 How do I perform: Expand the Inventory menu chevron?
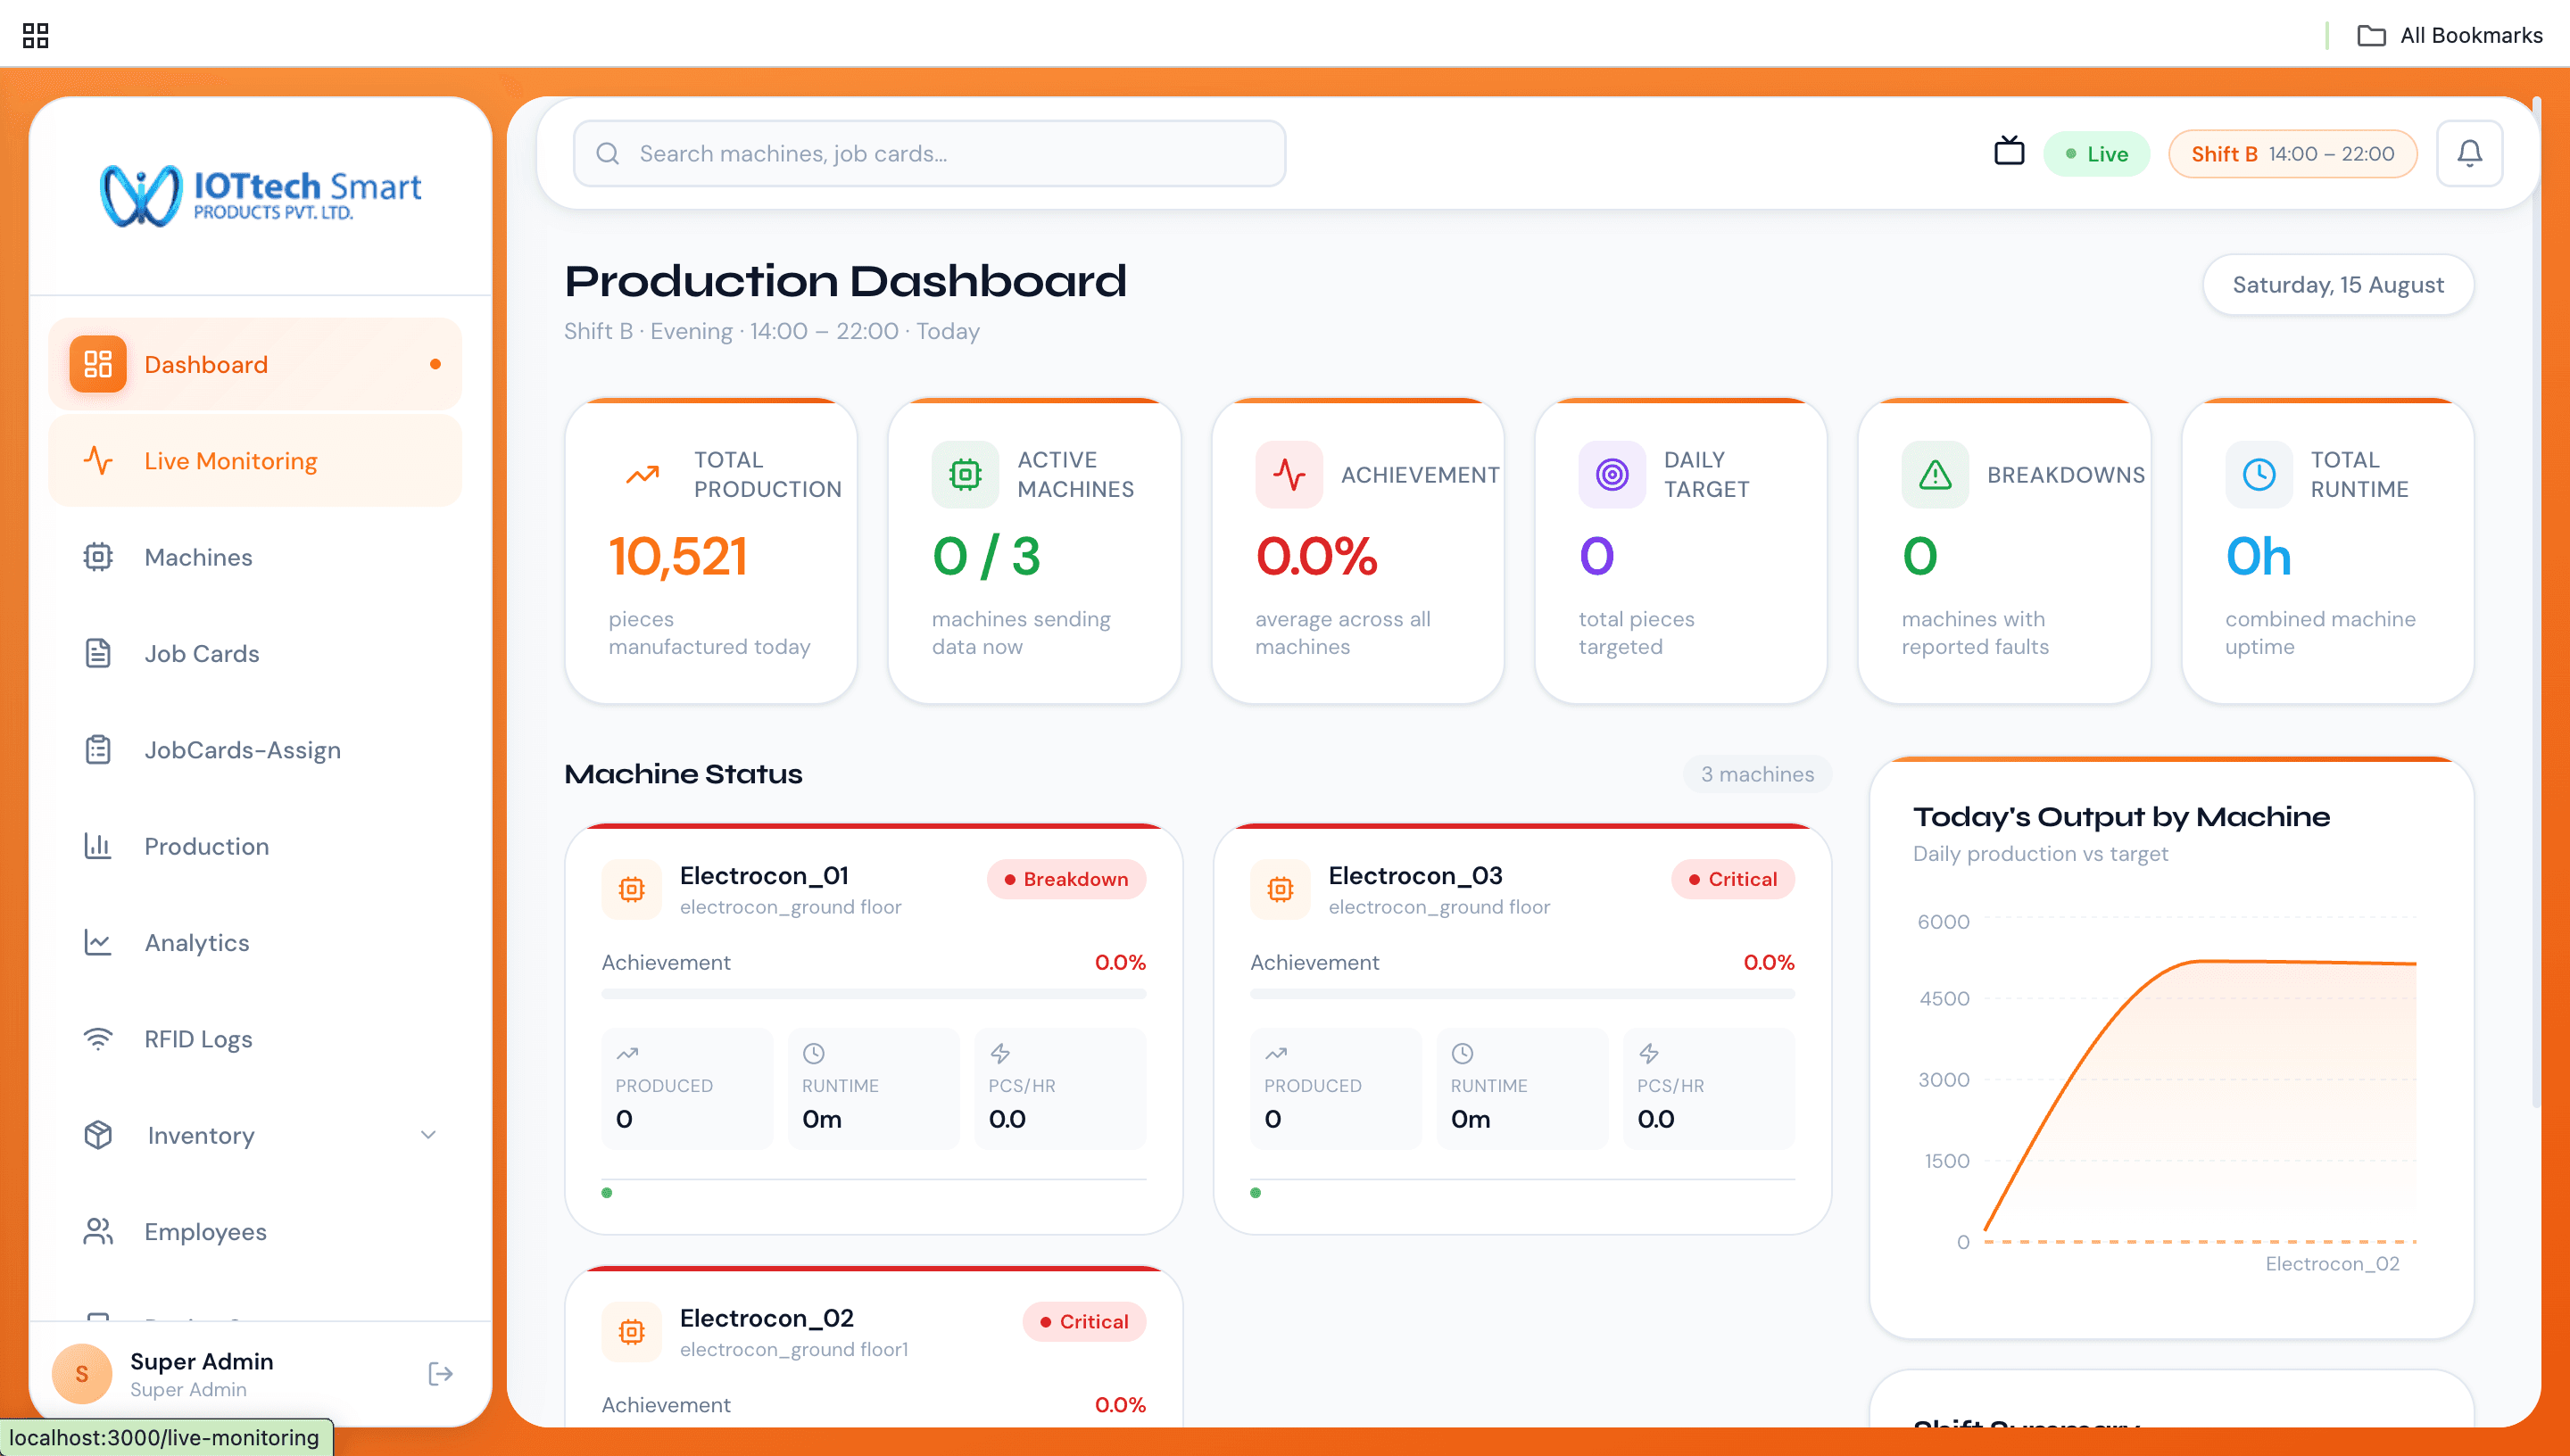pyautogui.click(x=428, y=1135)
